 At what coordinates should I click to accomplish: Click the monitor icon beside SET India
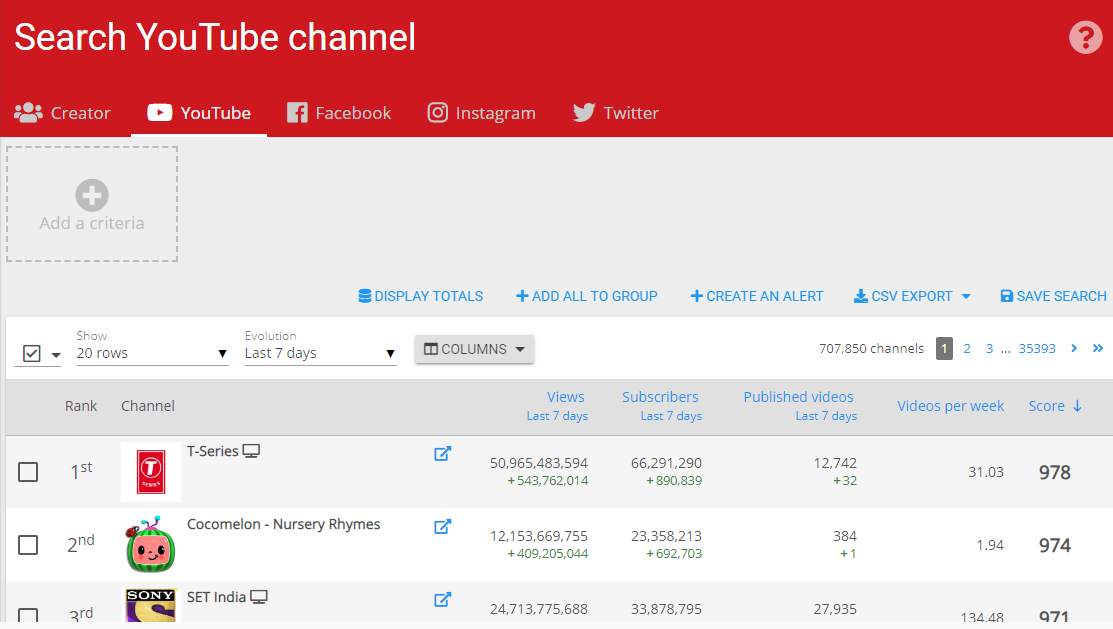pyautogui.click(x=258, y=597)
